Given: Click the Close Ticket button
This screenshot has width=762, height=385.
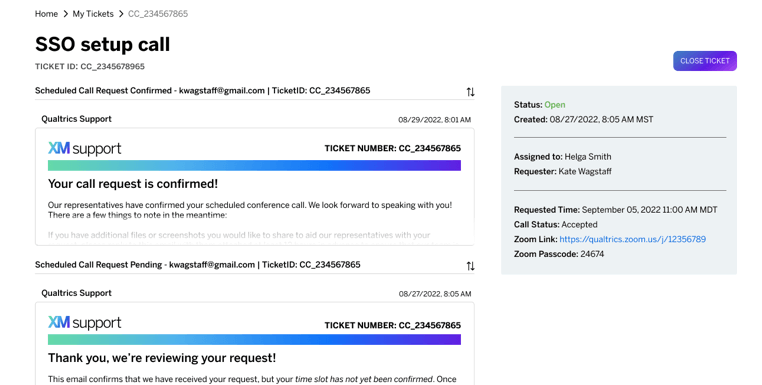Looking at the screenshot, I should coord(705,61).
